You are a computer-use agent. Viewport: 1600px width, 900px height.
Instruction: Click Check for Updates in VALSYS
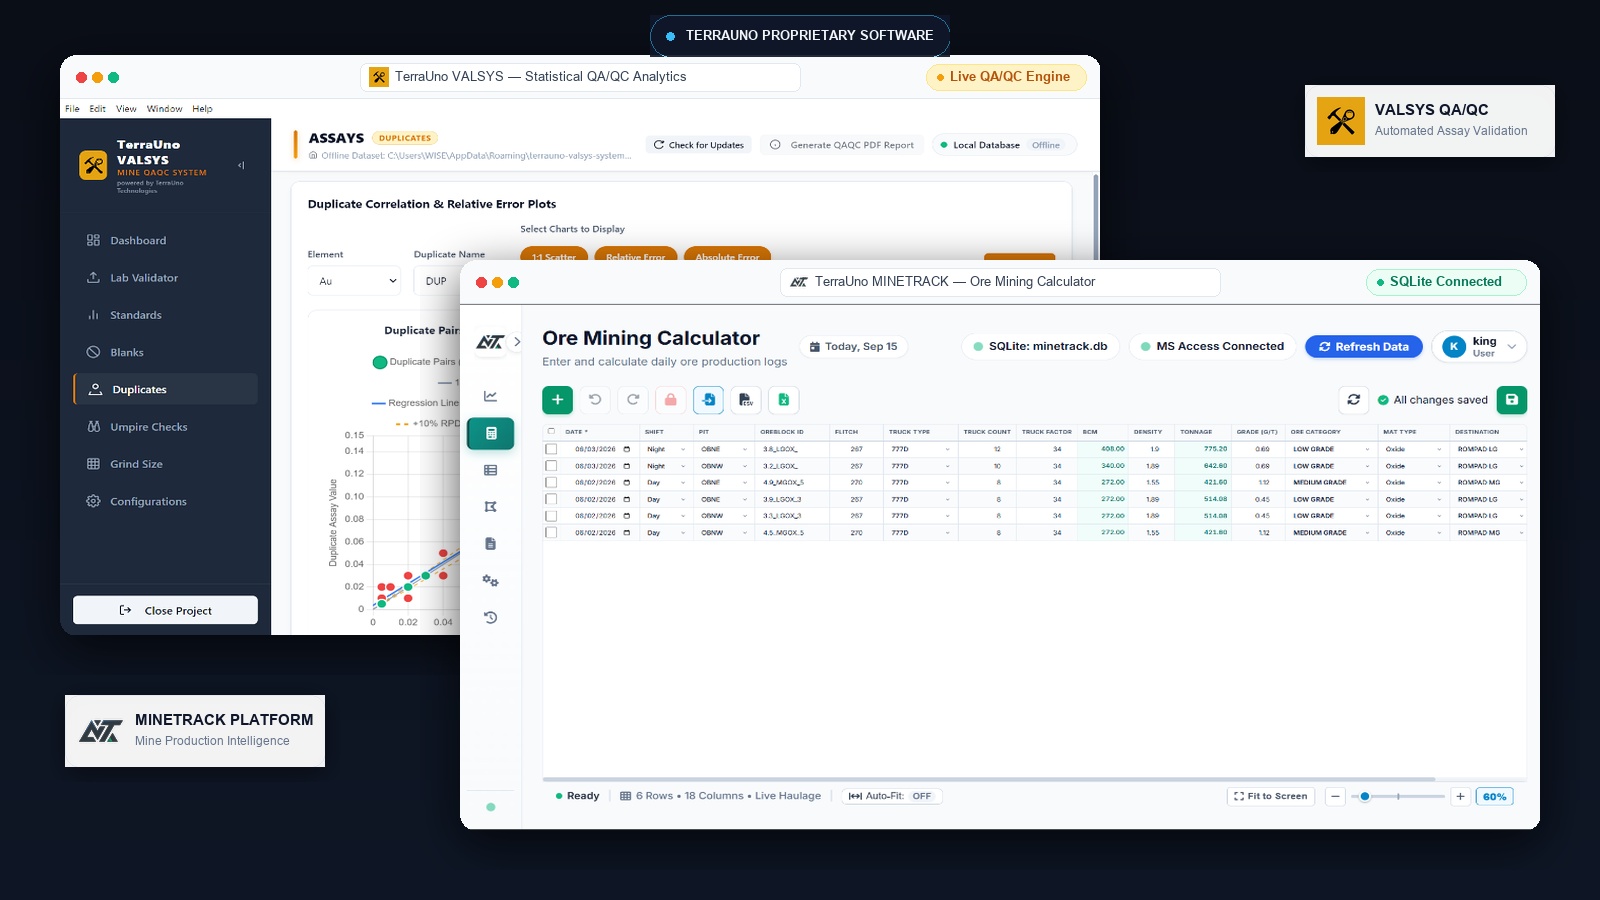(699, 145)
